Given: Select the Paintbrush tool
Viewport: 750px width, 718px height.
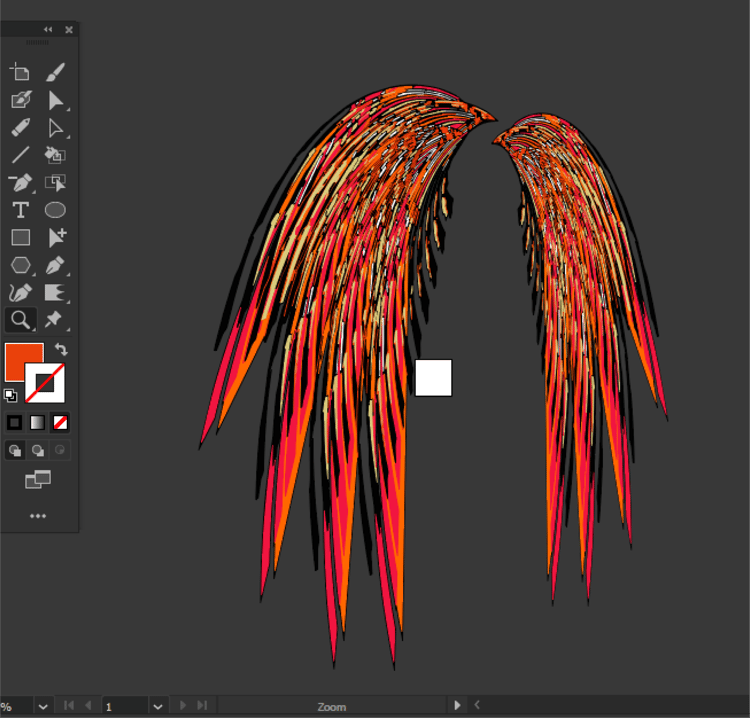Looking at the screenshot, I should 55,72.
